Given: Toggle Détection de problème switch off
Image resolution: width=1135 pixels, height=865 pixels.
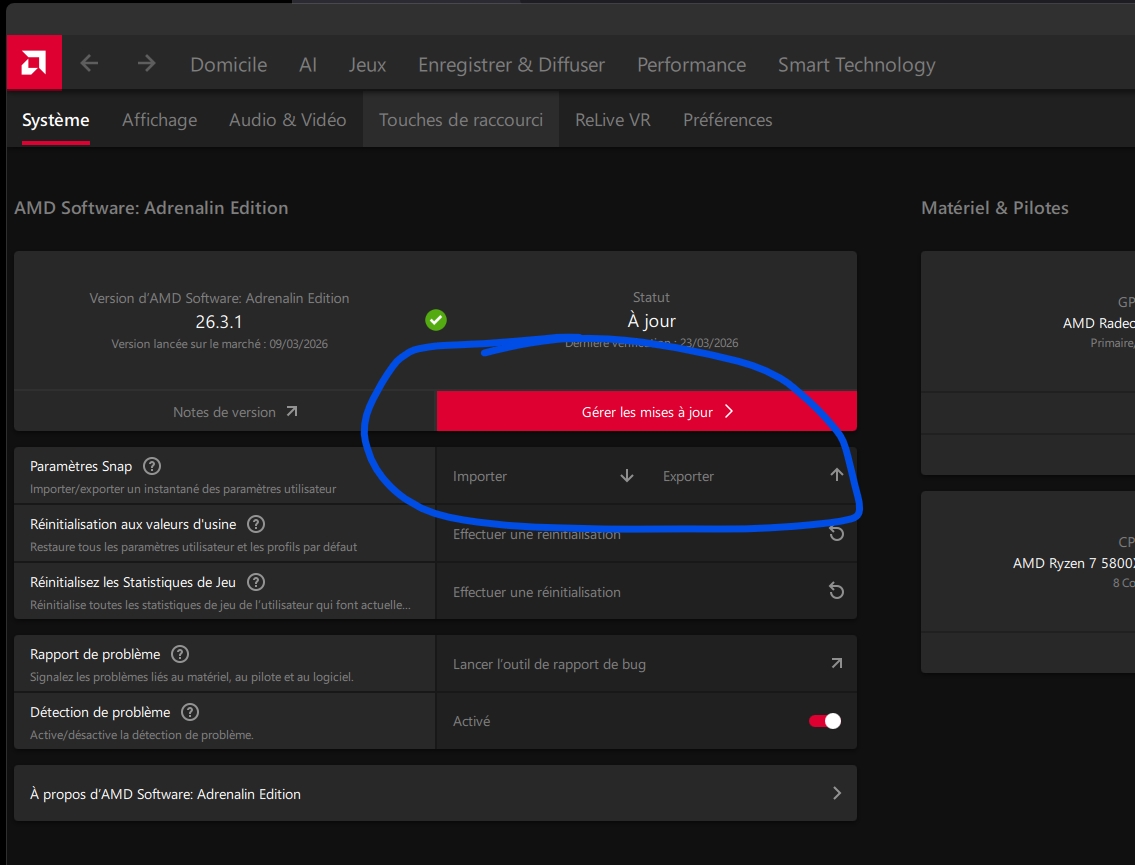Looking at the screenshot, I should tap(824, 721).
